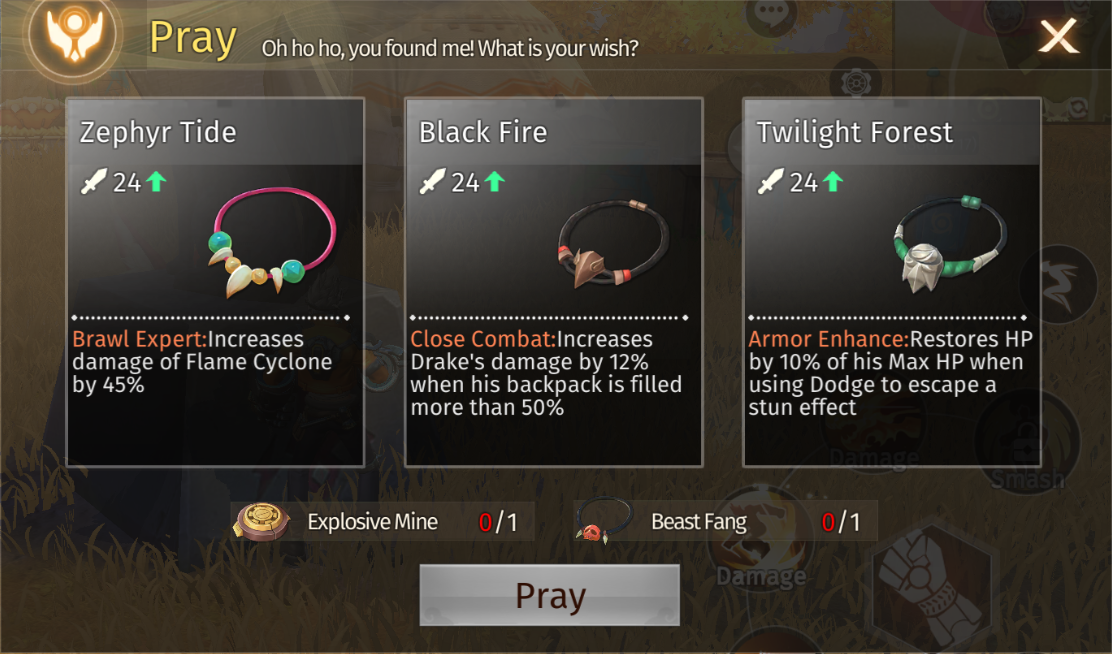The image size is (1112, 654).
Task: Click the Explosive Mine 0/1 counter
Action: tap(498, 522)
